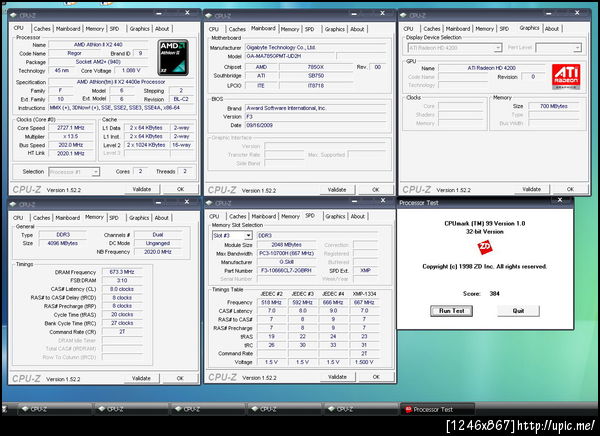The image size is (600, 436).
Task: Click the XMP-1334 timings column header
Action: tap(364, 294)
